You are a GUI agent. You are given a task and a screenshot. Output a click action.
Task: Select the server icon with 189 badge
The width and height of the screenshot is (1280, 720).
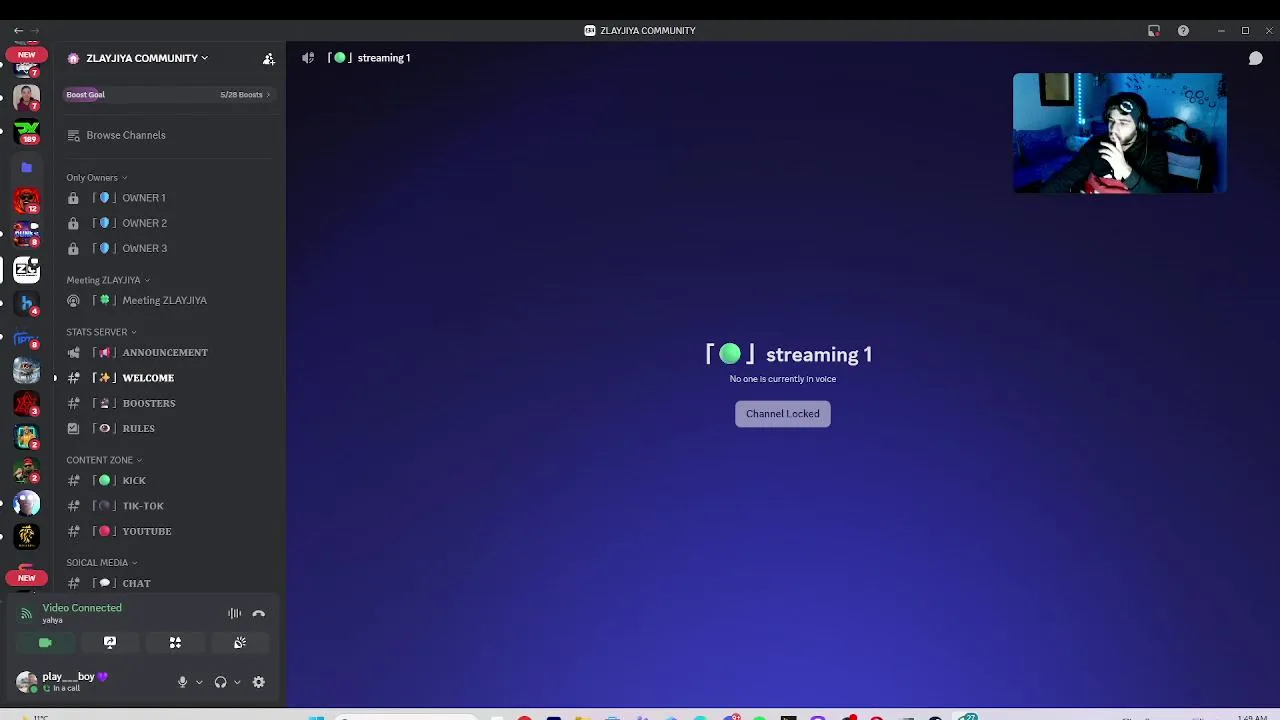click(x=27, y=131)
